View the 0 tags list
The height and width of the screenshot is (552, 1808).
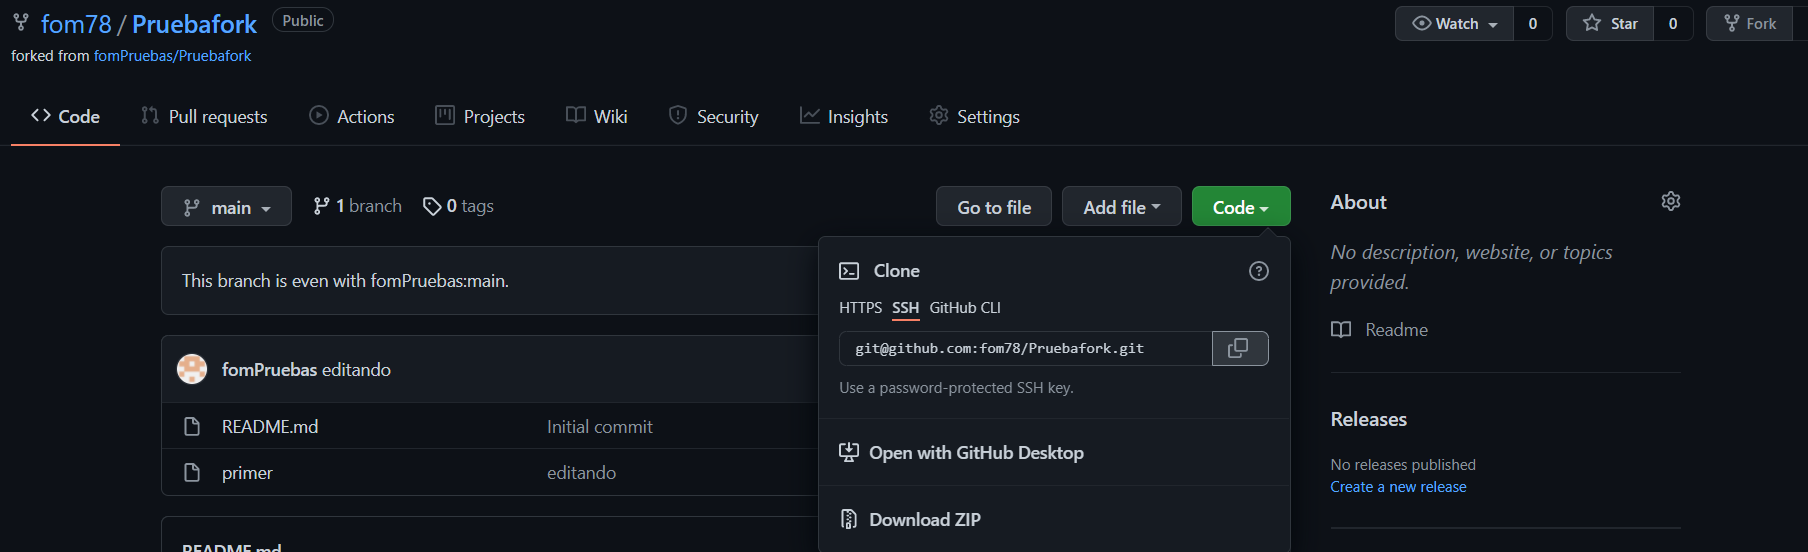458,206
